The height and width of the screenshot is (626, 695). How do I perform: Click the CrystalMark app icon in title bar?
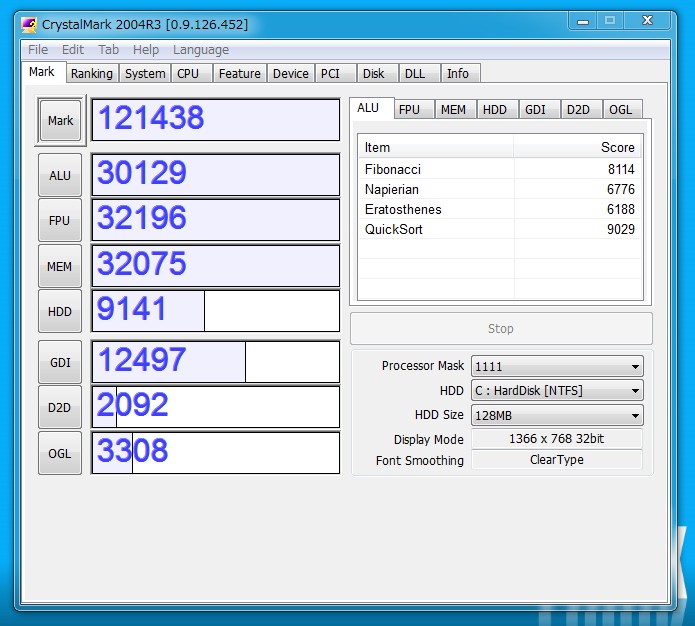click(x=29, y=24)
